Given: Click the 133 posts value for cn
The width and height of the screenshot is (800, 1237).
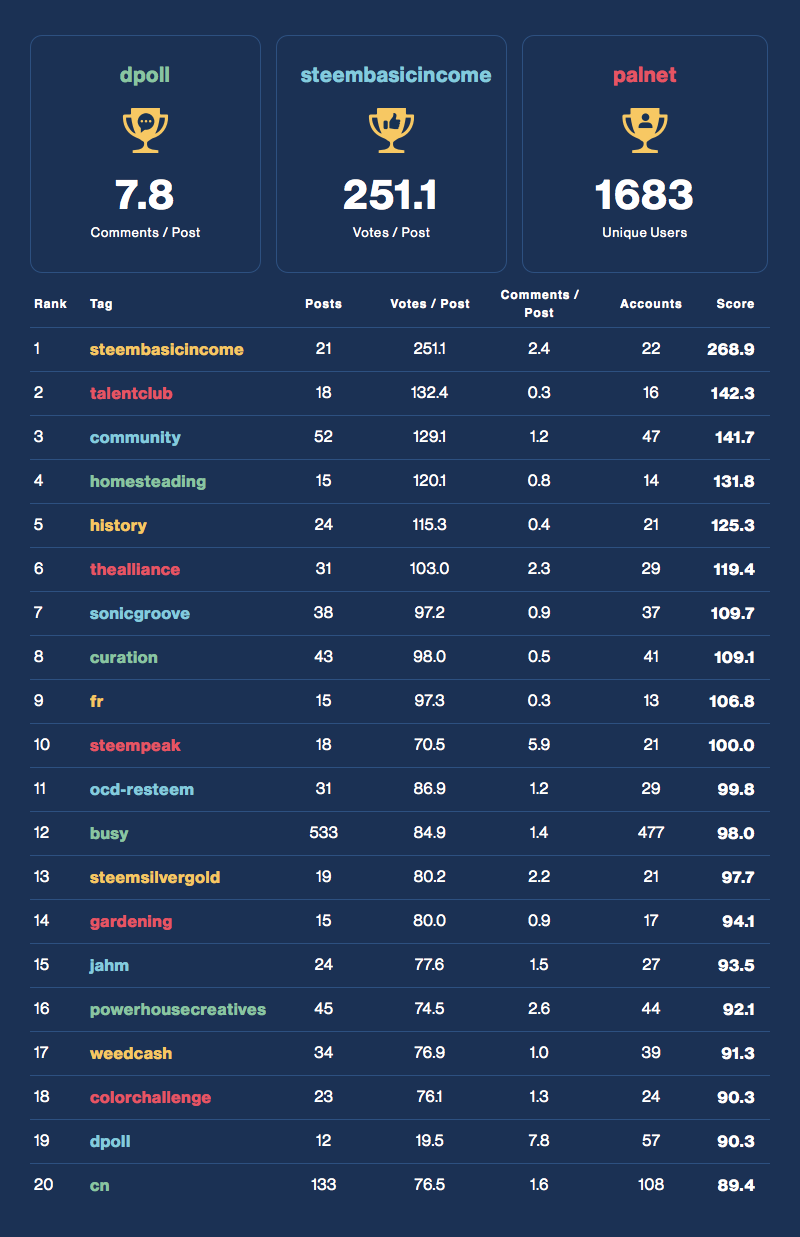Looking at the screenshot, I should pyautogui.click(x=324, y=1185).
